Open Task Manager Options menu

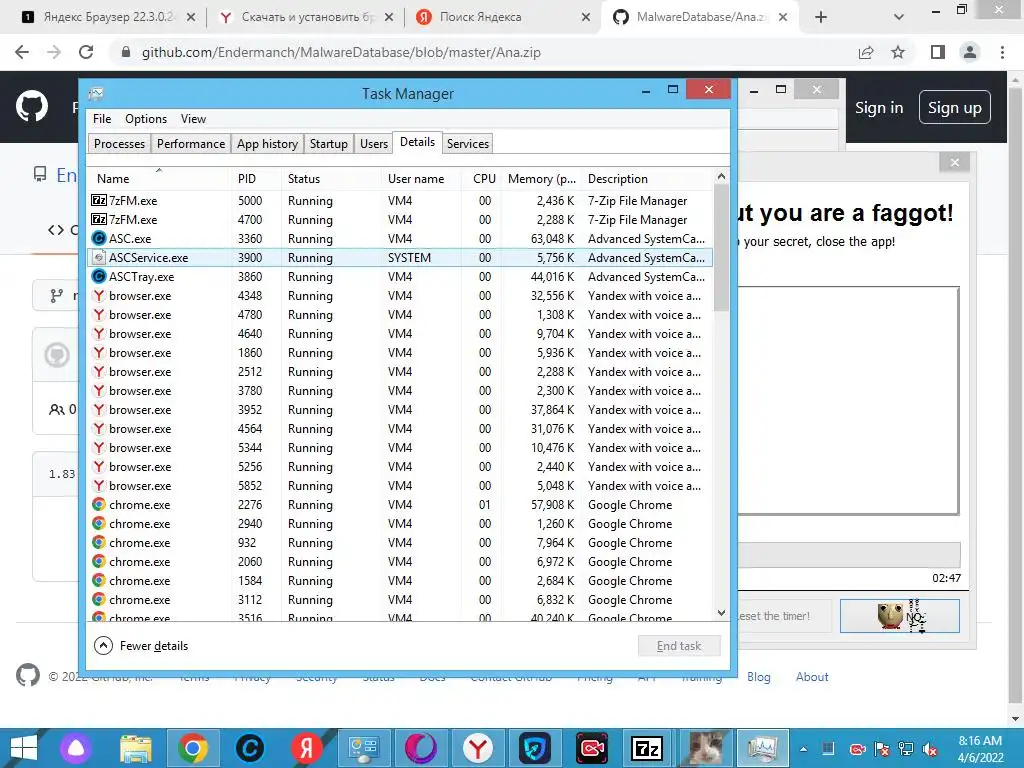(x=146, y=119)
